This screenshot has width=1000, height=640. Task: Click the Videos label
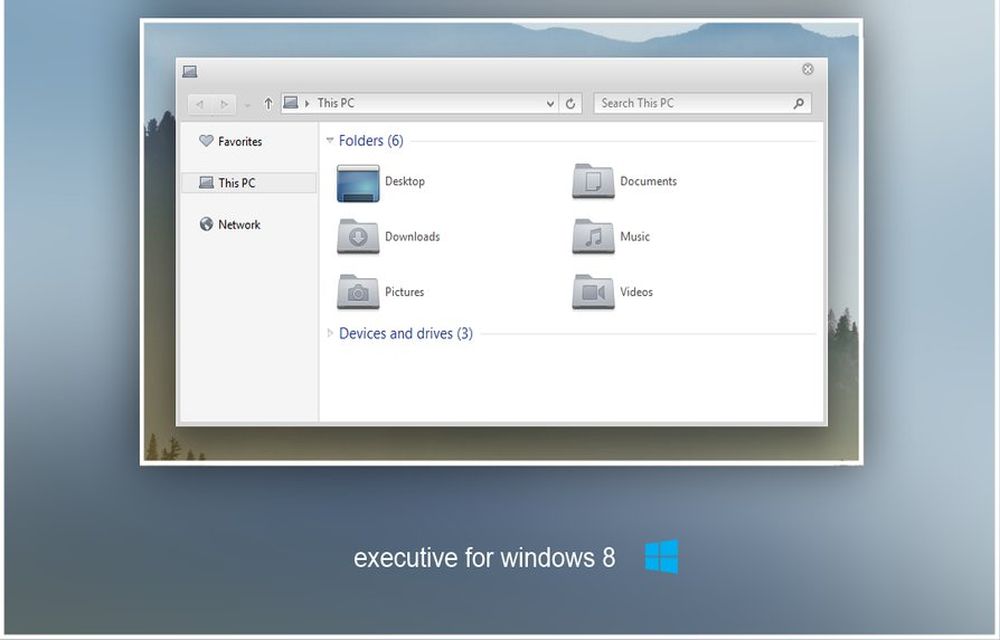point(636,292)
